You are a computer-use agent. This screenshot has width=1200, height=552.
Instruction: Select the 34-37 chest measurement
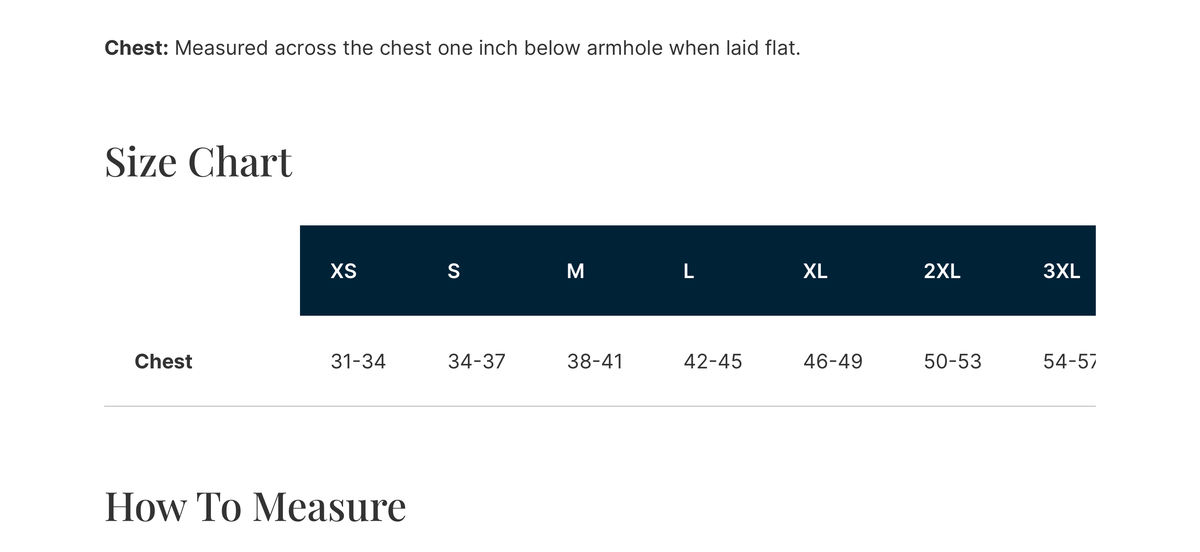pyautogui.click(x=477, y=361)
